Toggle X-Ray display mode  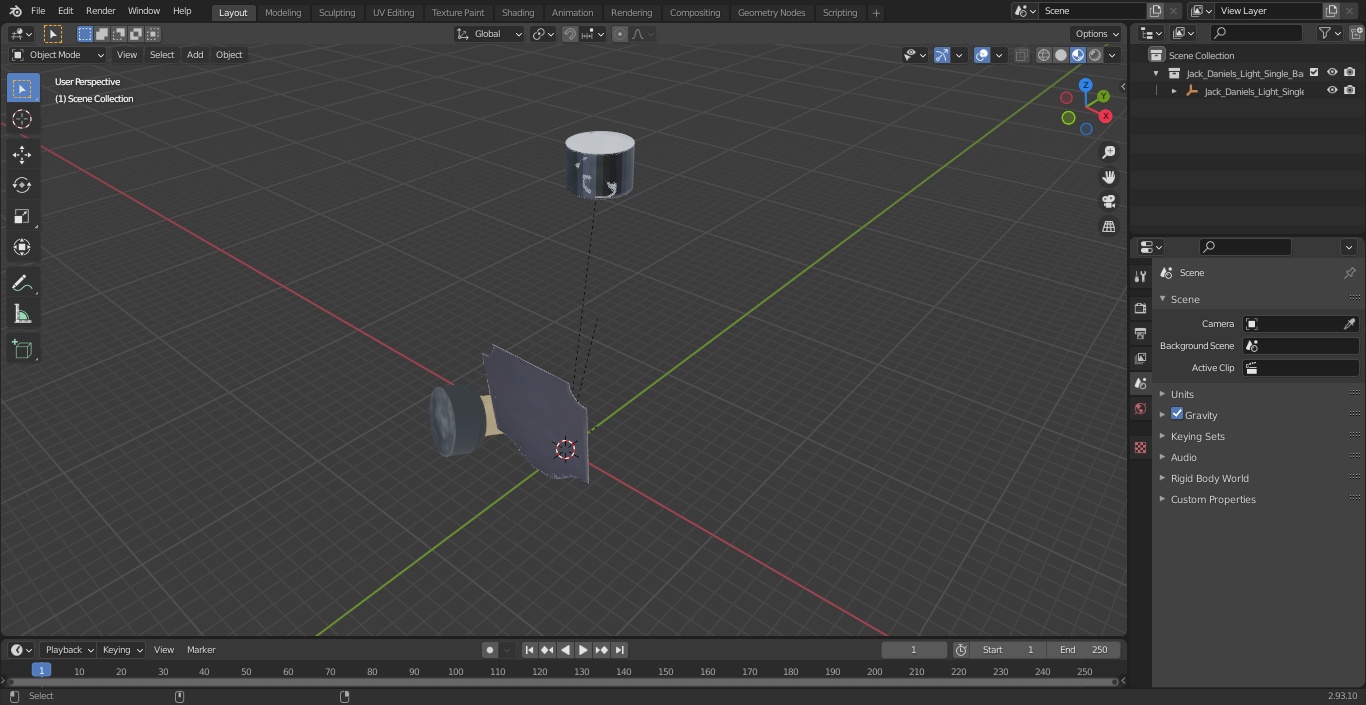coord(1021,55)
